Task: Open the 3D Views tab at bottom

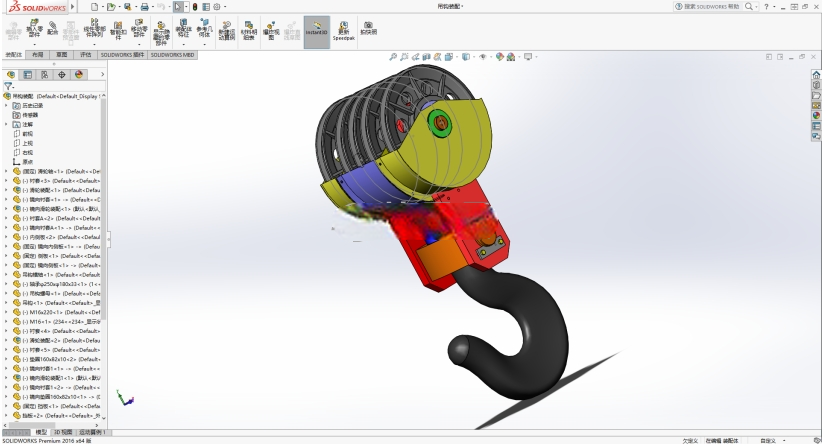Action: (64, 432)
